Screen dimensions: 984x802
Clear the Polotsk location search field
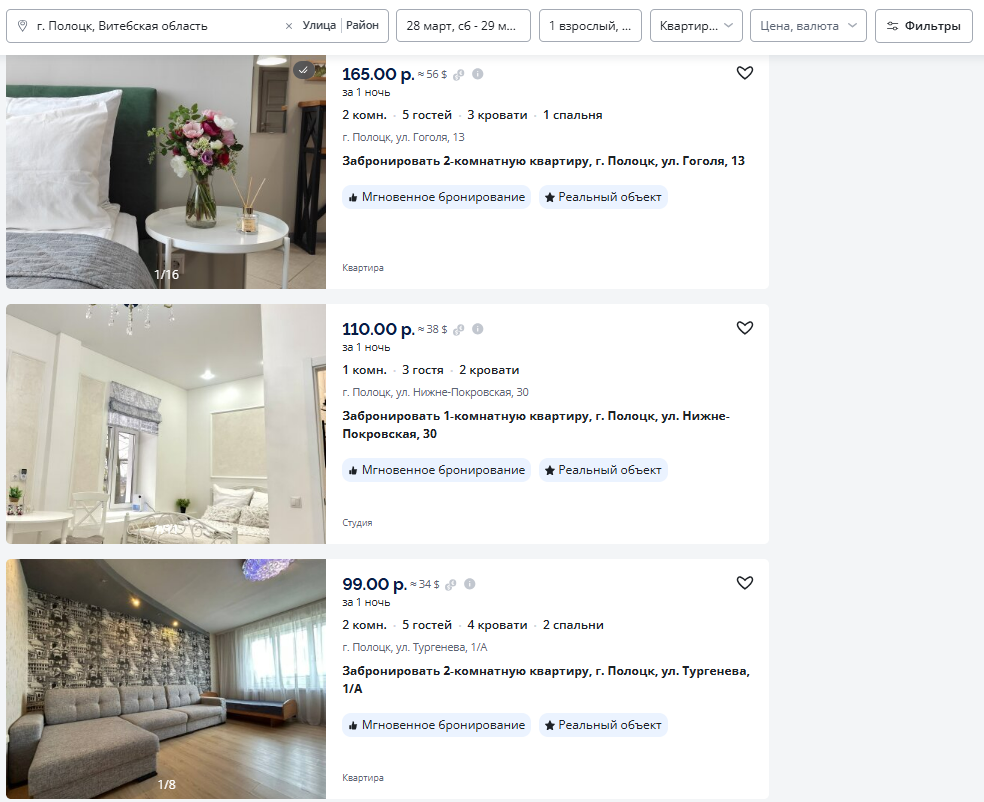(289, 26)
